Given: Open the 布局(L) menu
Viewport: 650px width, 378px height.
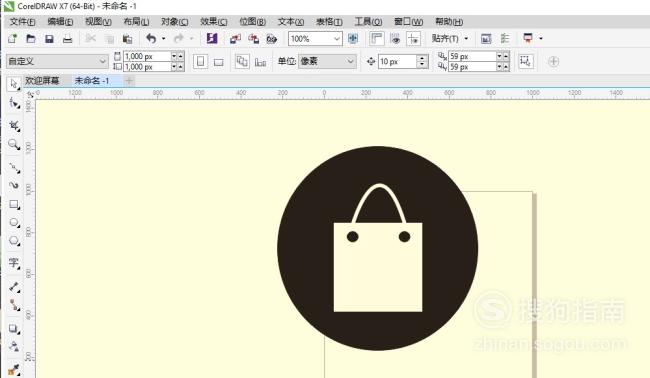Looking at the screenshot, I should 136,22.
